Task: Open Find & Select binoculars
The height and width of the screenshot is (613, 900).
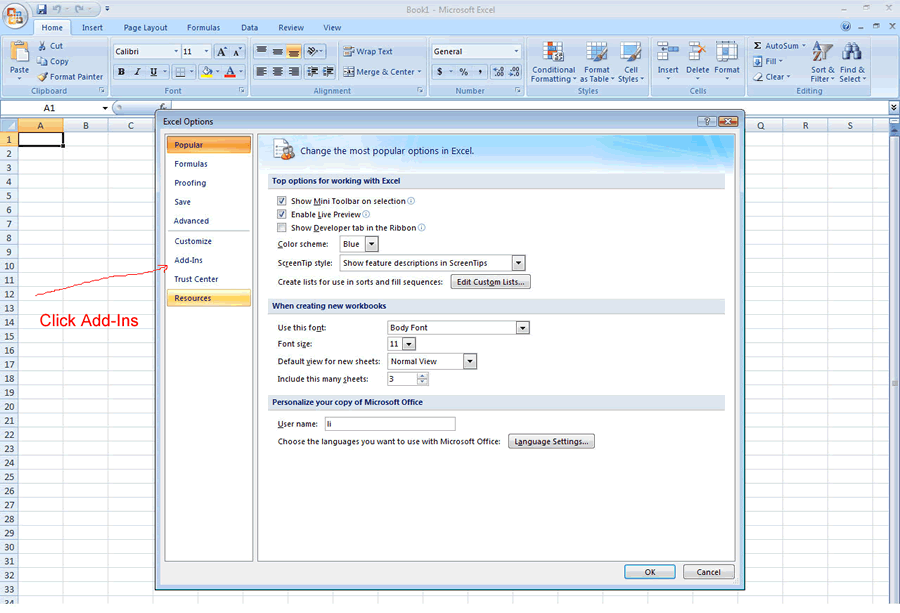Action: coord(852,62)
